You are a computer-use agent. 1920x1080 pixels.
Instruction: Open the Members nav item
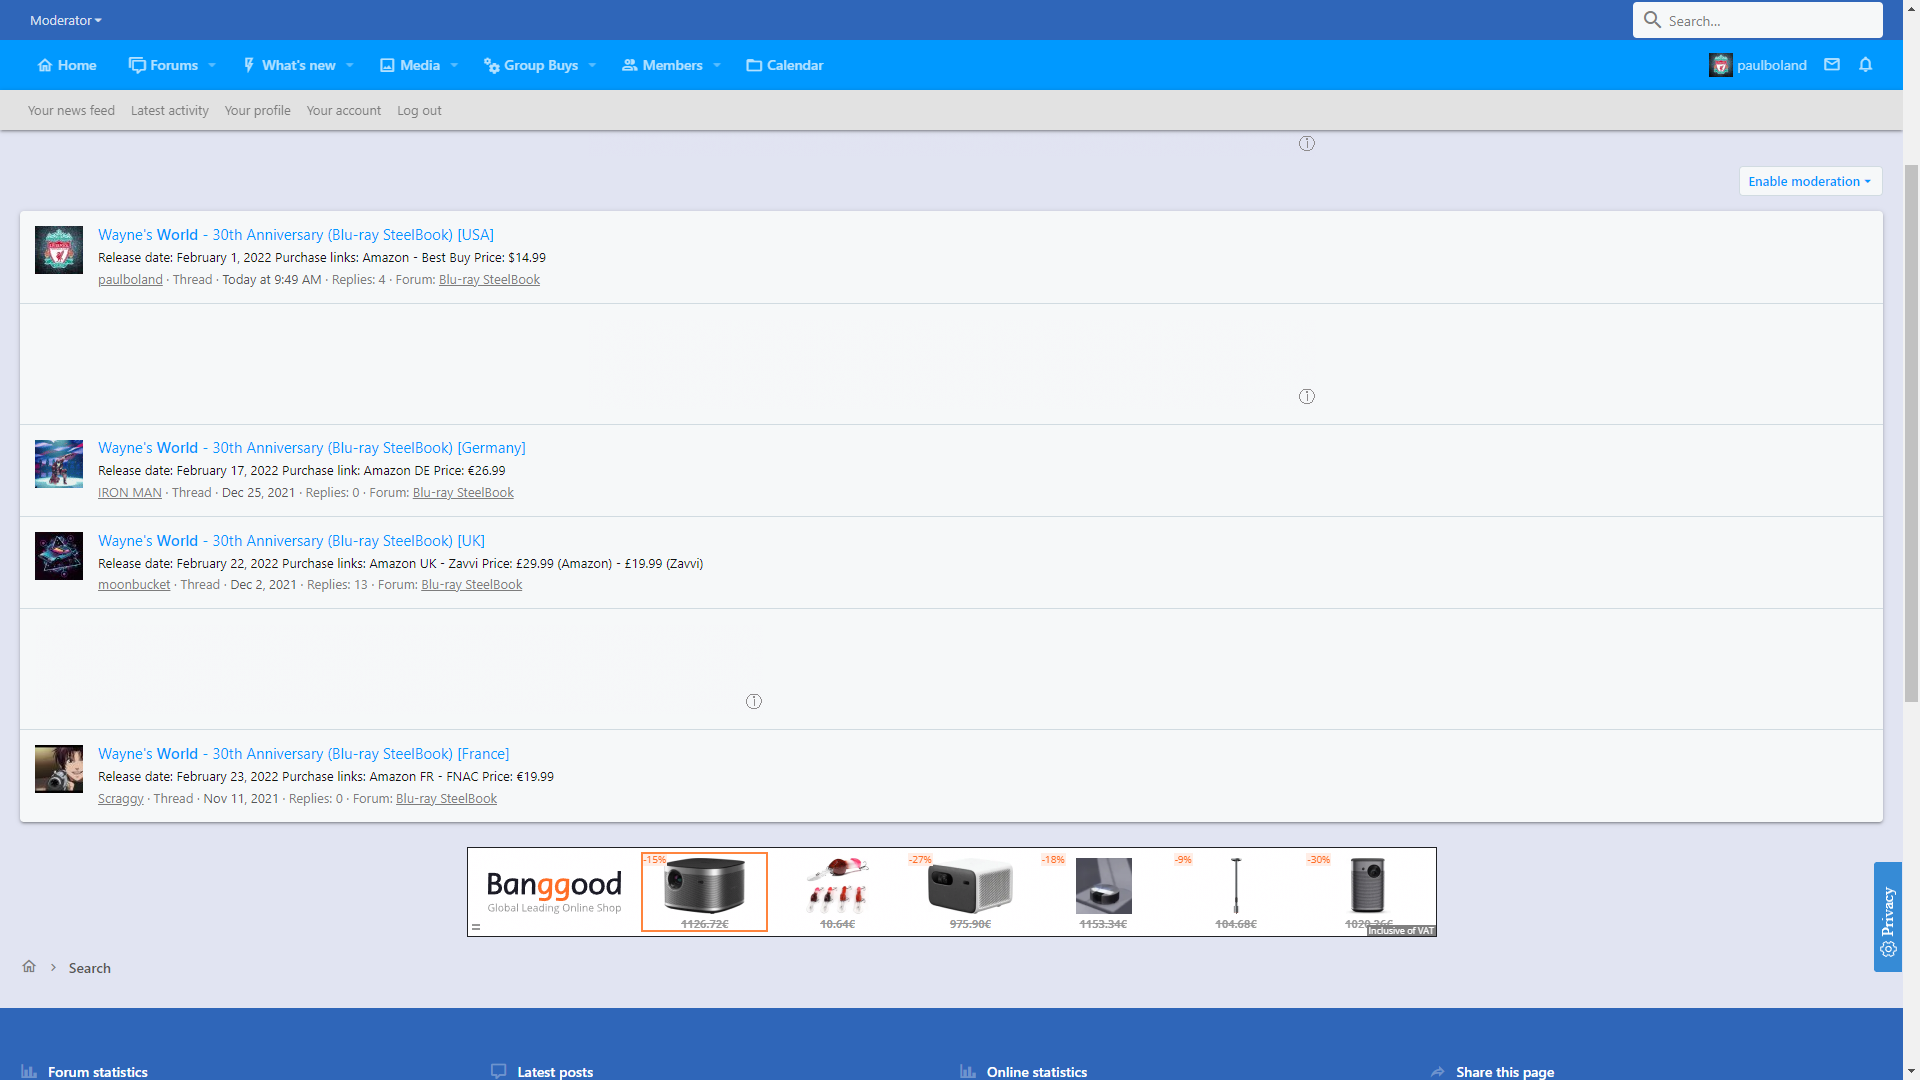(662, 65)
